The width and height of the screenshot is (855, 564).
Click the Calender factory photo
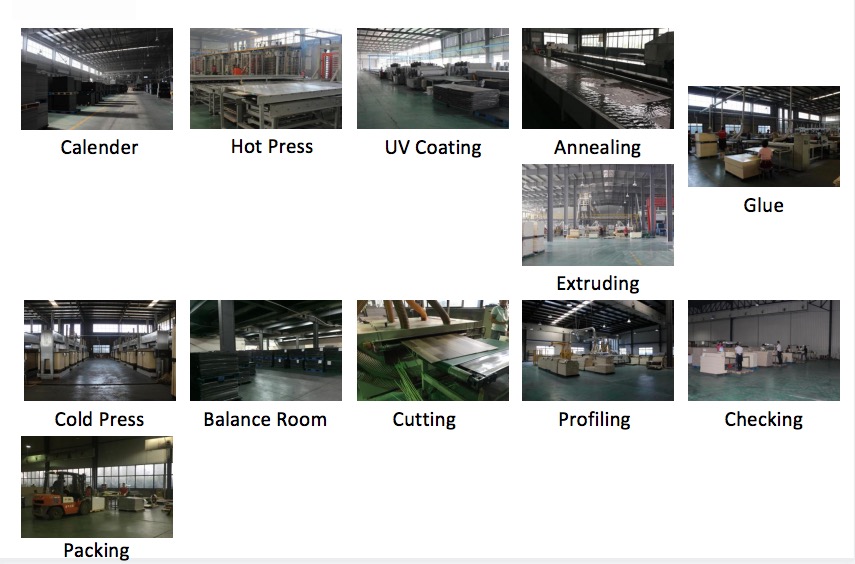tap(97, 79)
